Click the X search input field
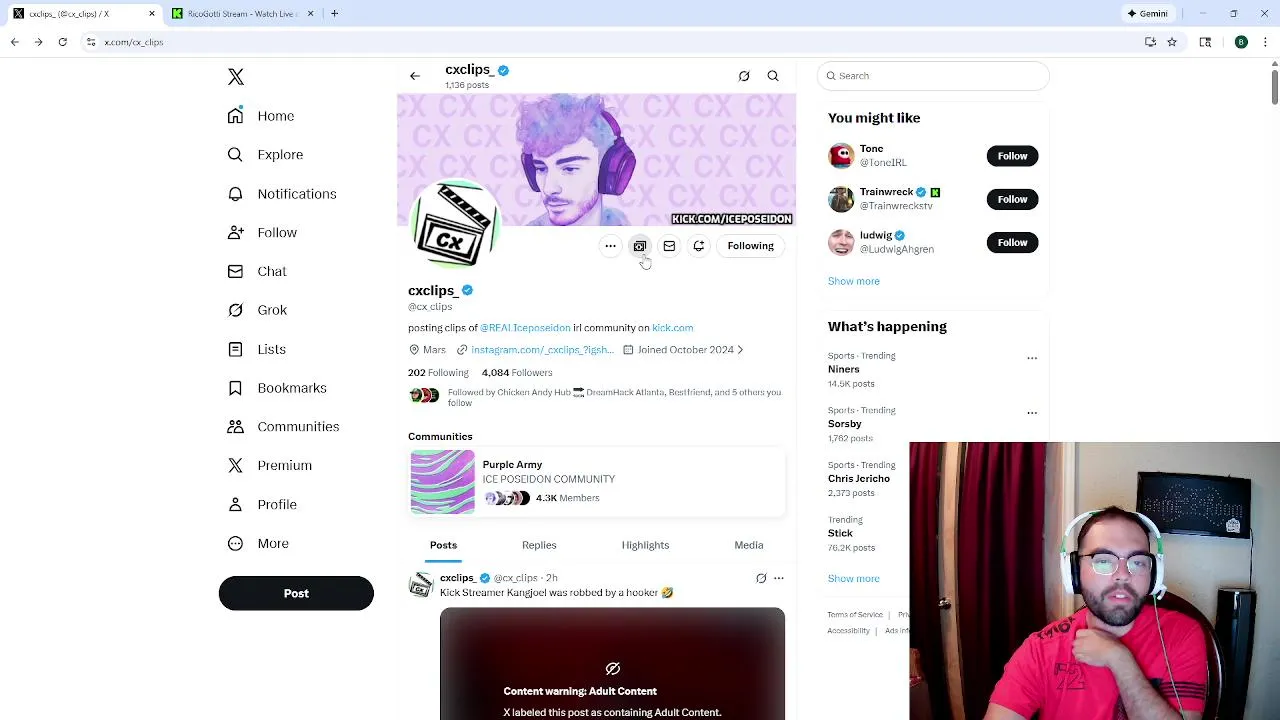The width and height of the screenshot is (1280, 720). [x=933, y=76]
